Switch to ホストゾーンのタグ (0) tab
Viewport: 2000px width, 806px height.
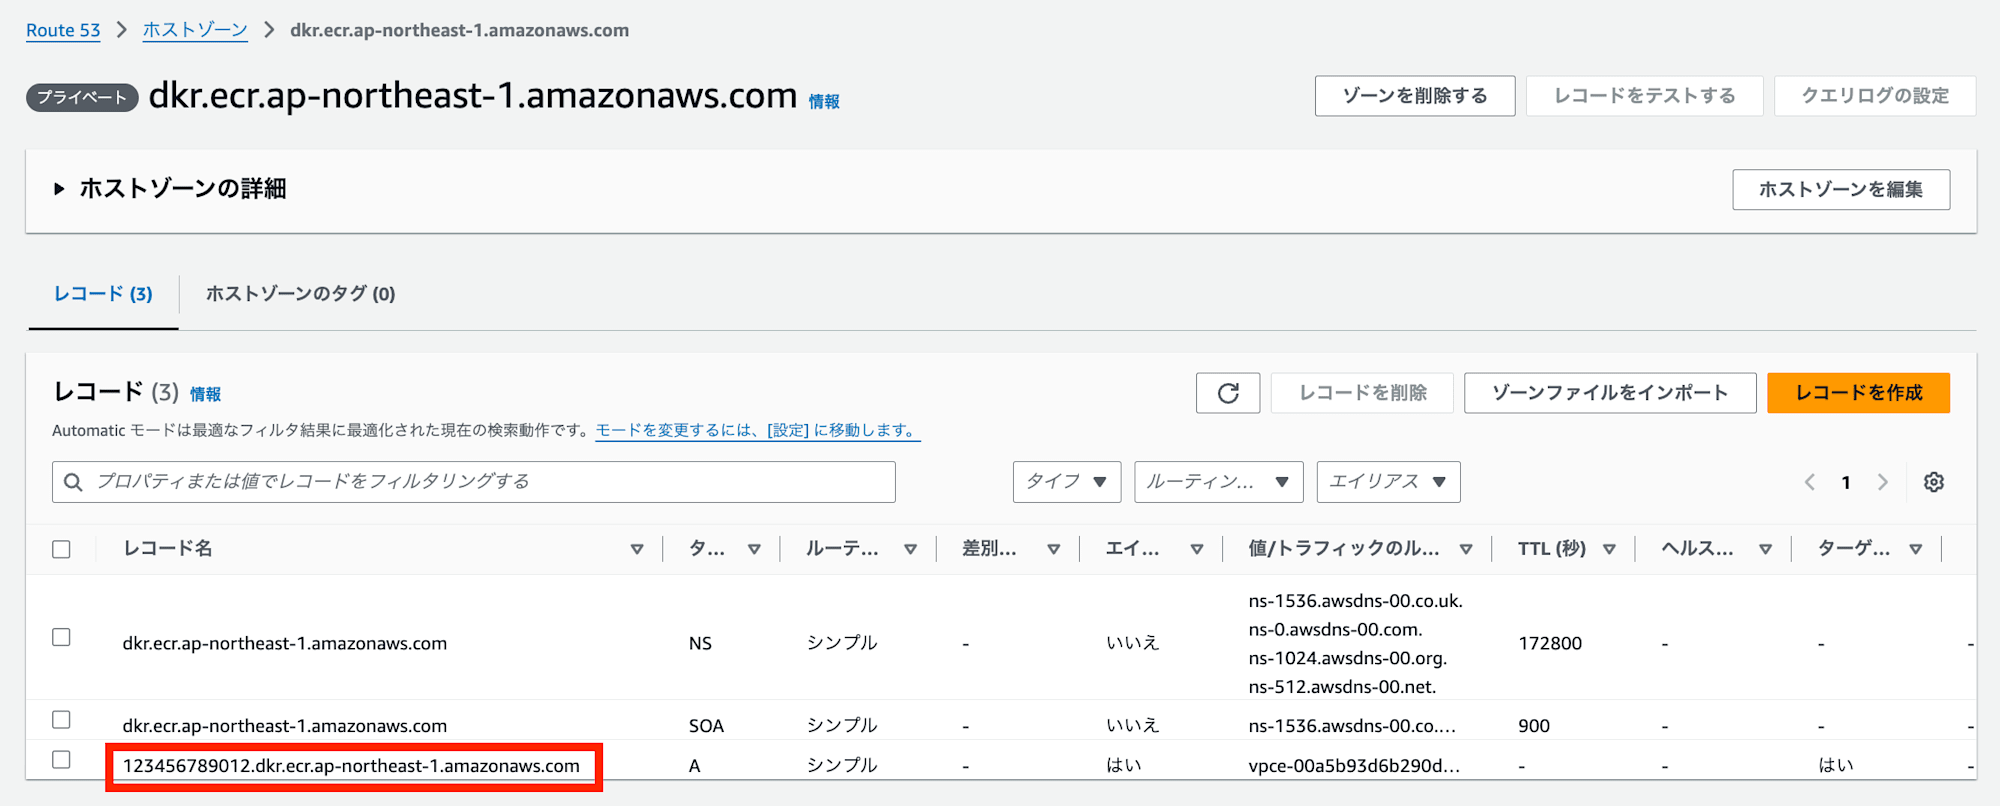click(x=301, y=294)
